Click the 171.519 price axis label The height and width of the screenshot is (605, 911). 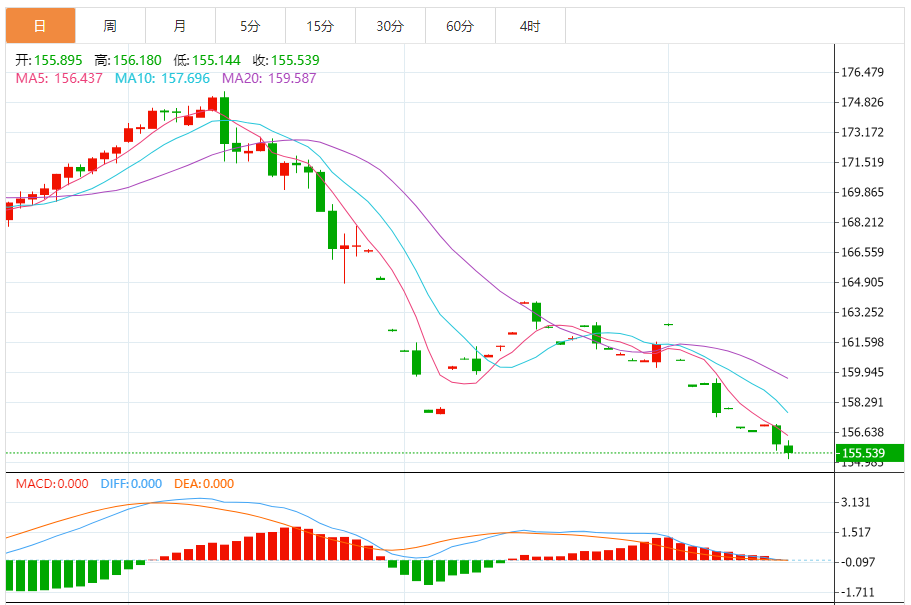click(862, 162)
